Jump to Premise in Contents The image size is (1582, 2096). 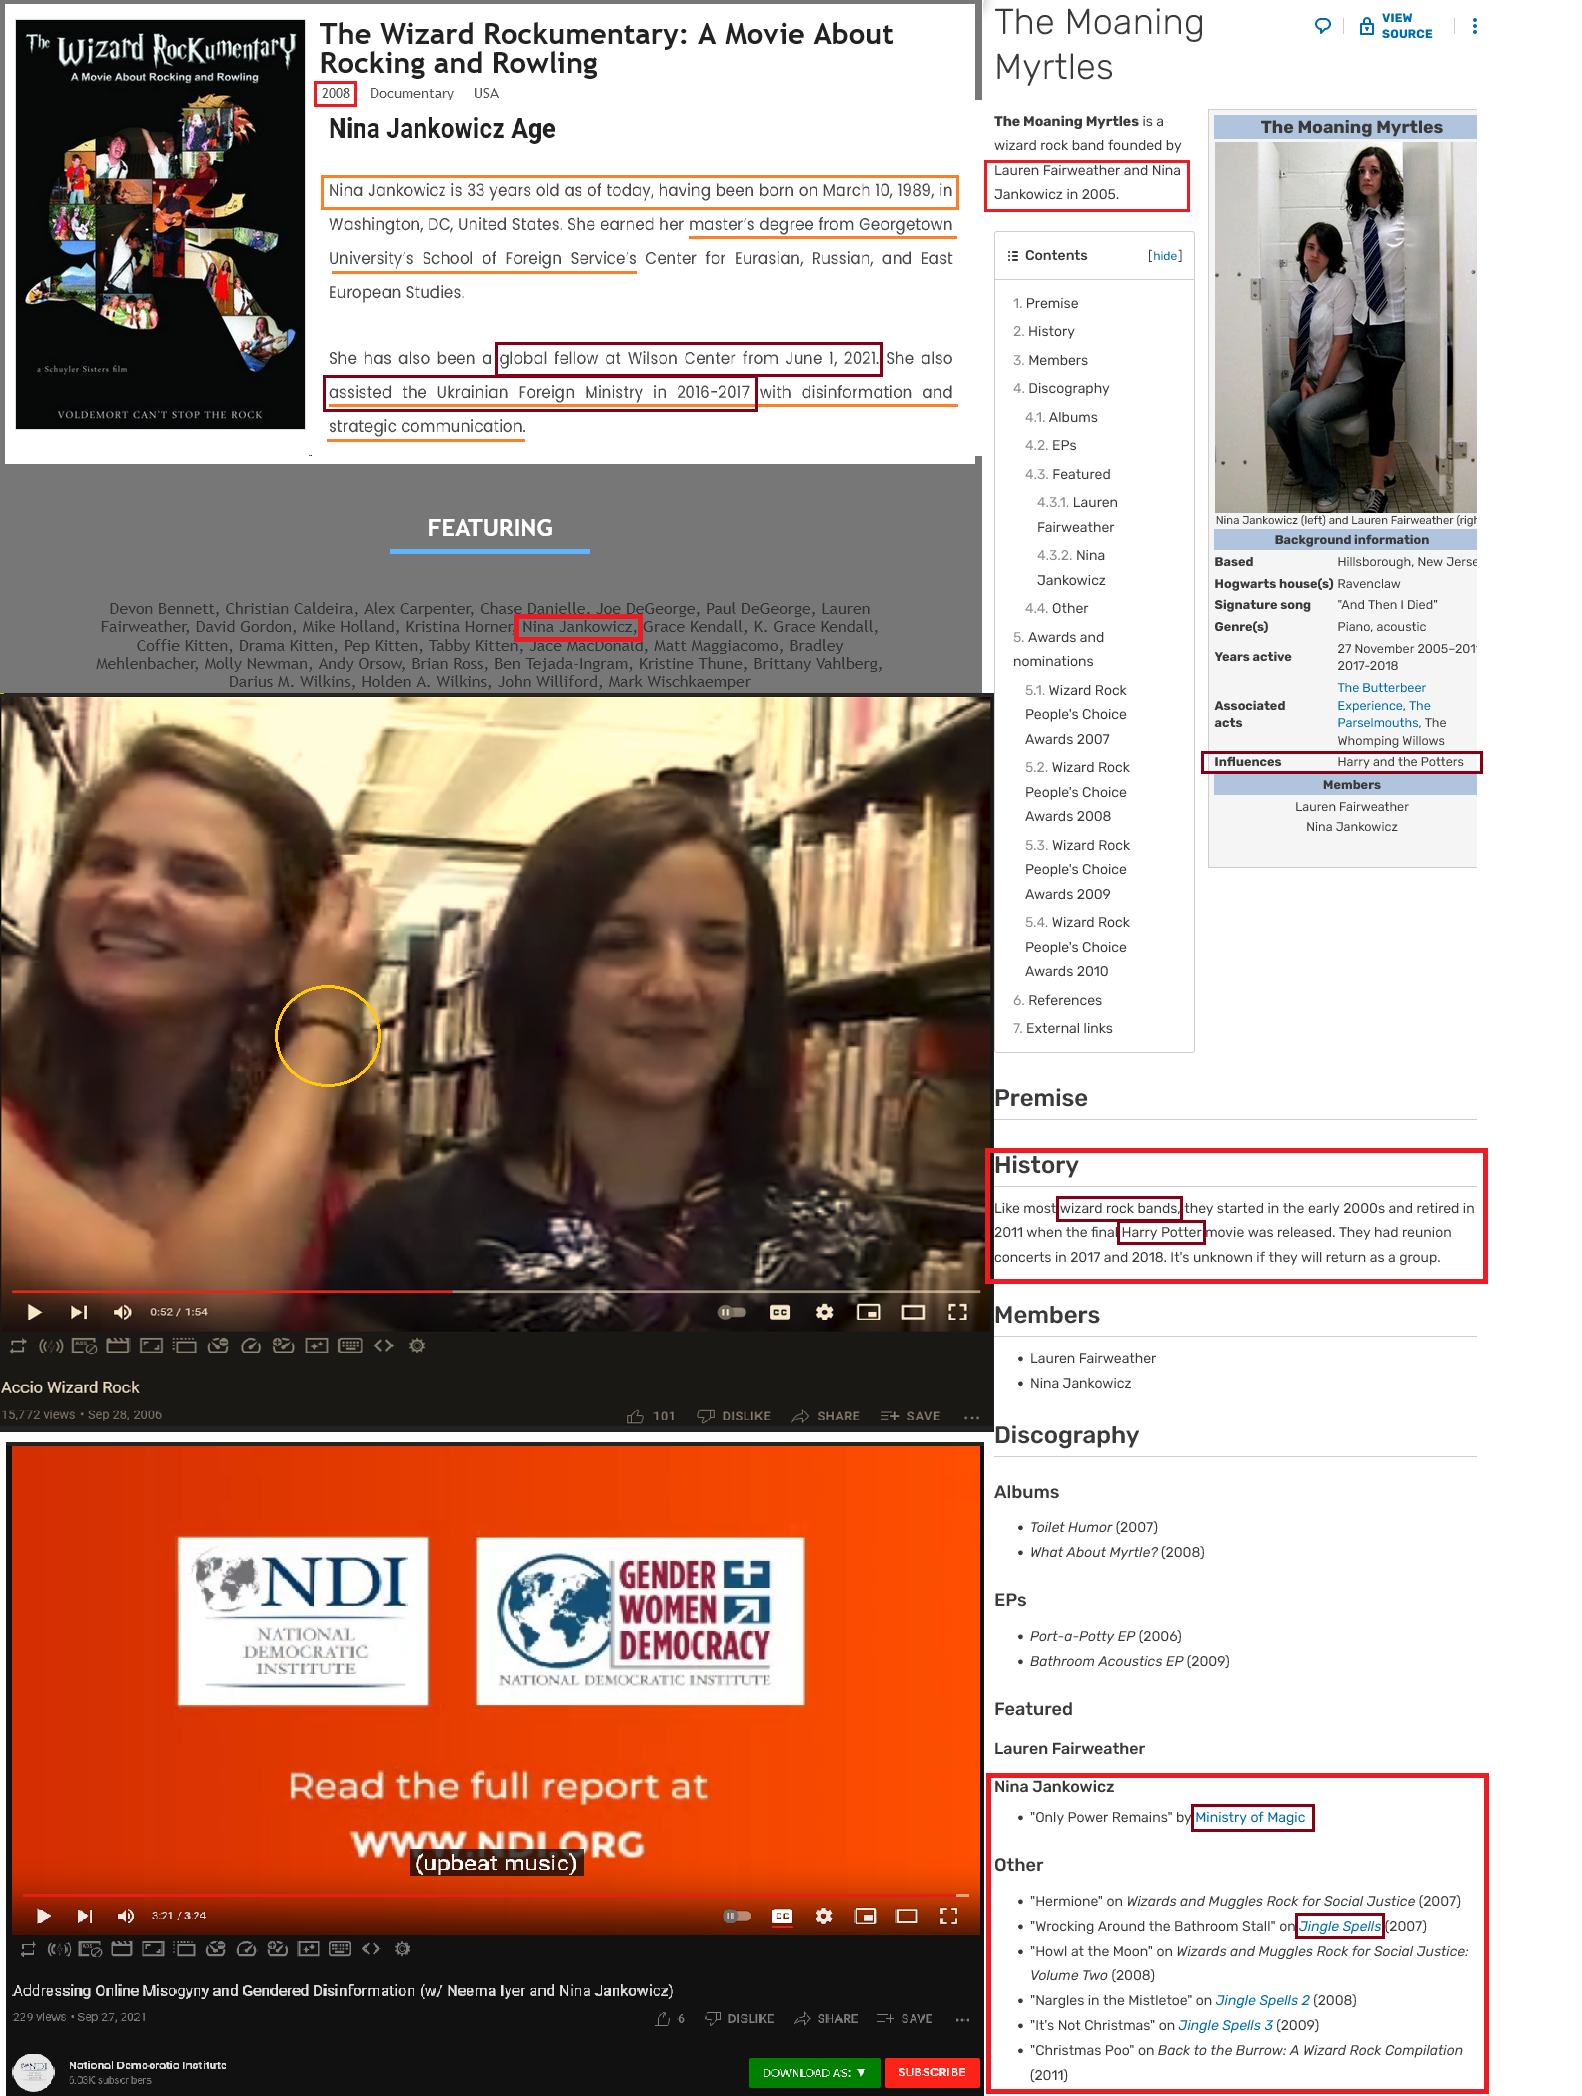click(x=1045, y=303)
